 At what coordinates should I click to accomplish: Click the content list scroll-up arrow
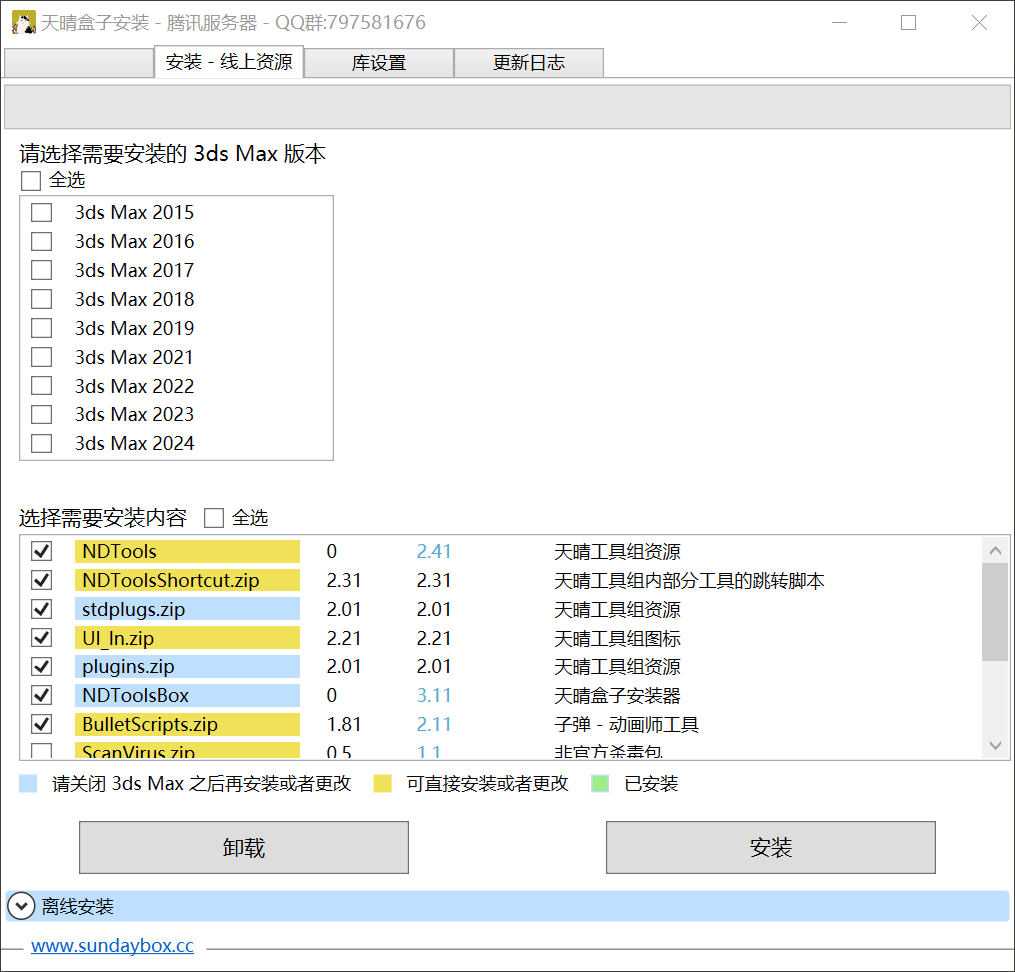(996, 551)
